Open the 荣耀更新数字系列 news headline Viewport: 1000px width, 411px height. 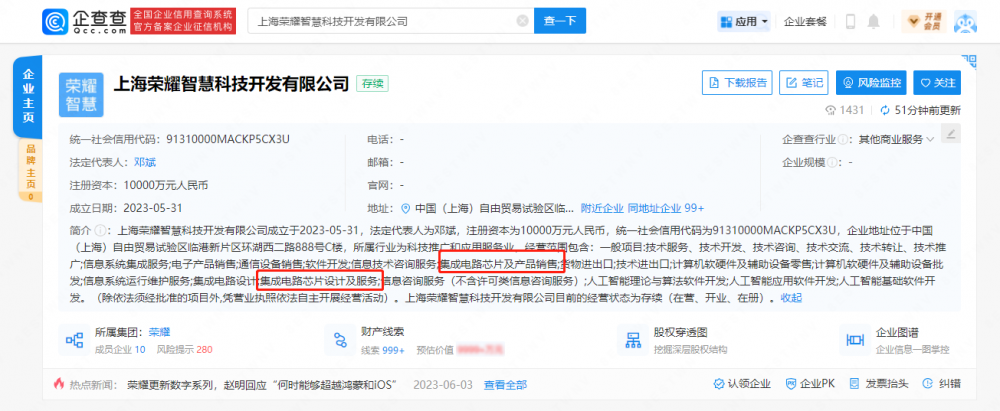262,384
